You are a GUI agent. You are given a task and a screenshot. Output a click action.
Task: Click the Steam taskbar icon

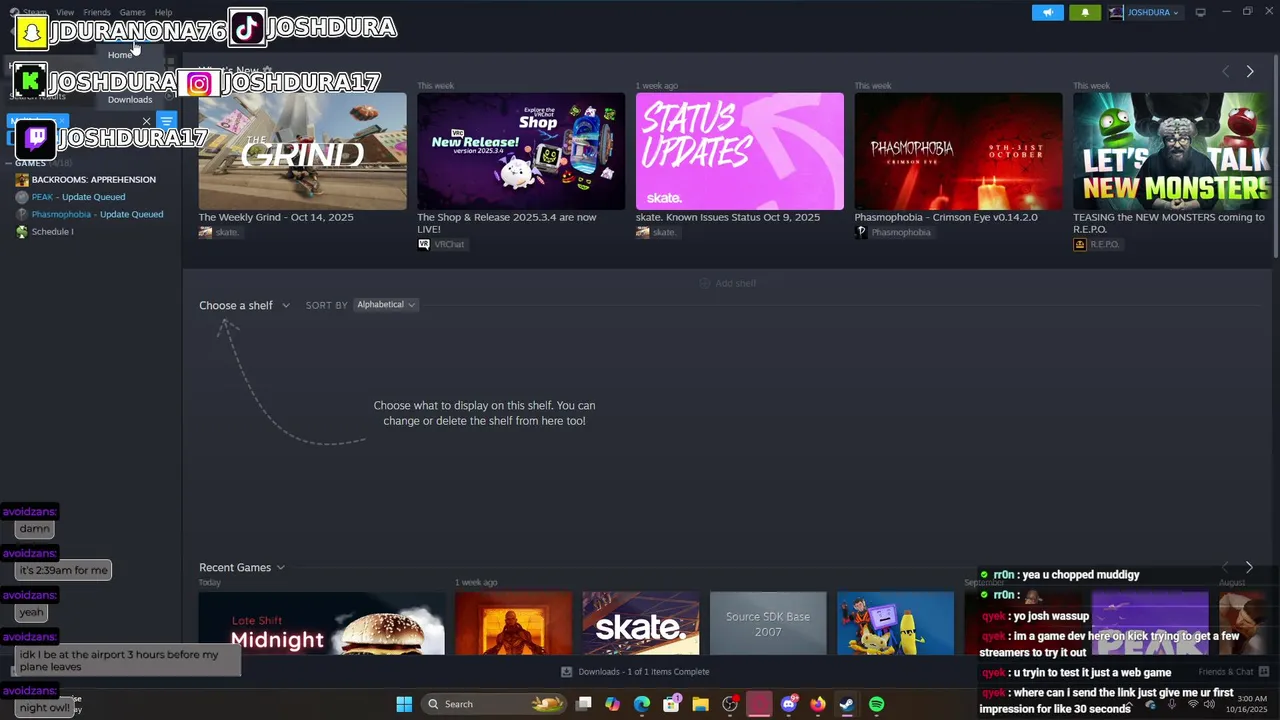click(x=847, y=704)
